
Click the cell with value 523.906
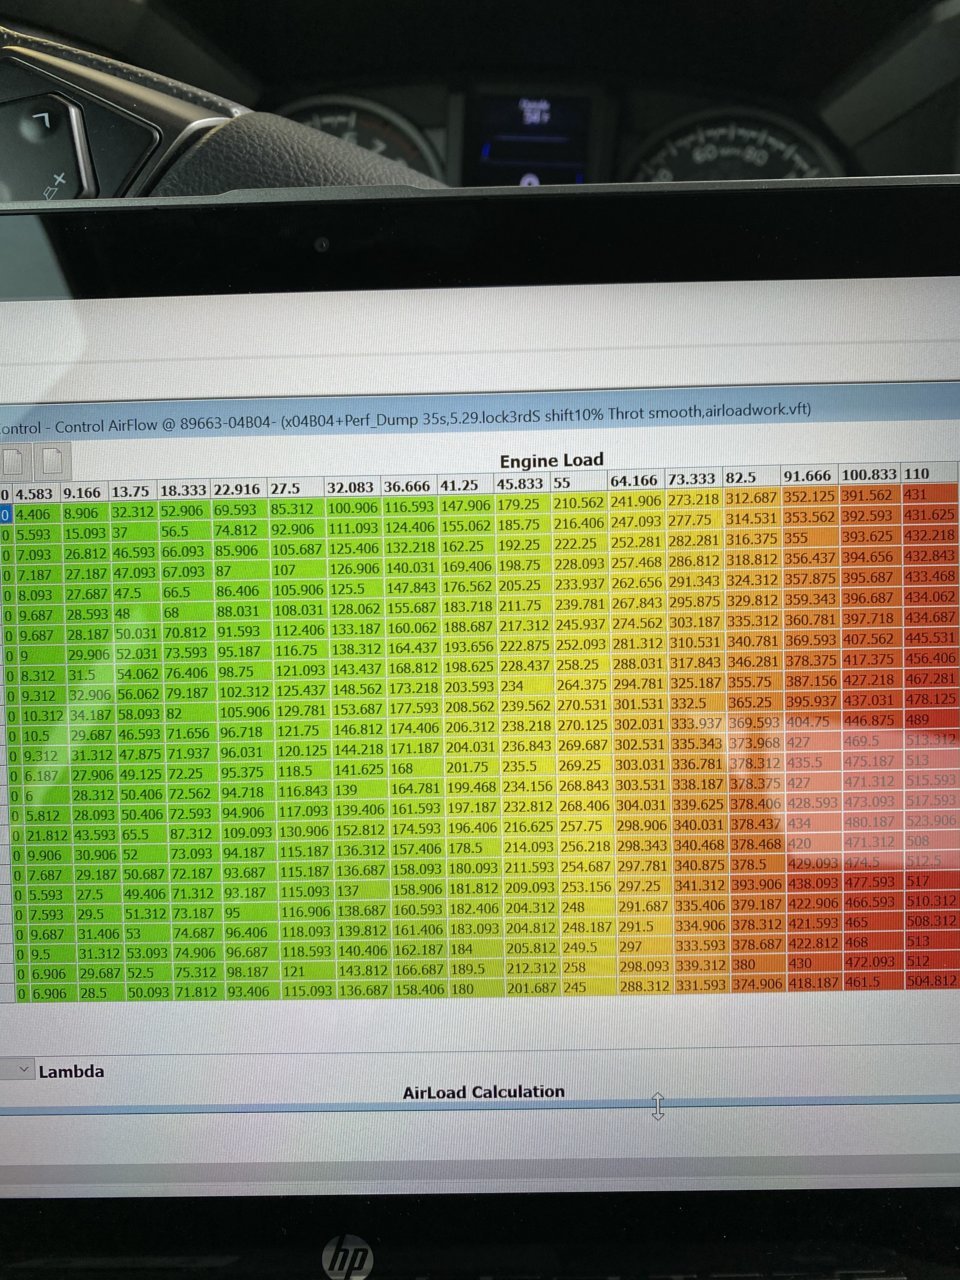click(931, 820)
